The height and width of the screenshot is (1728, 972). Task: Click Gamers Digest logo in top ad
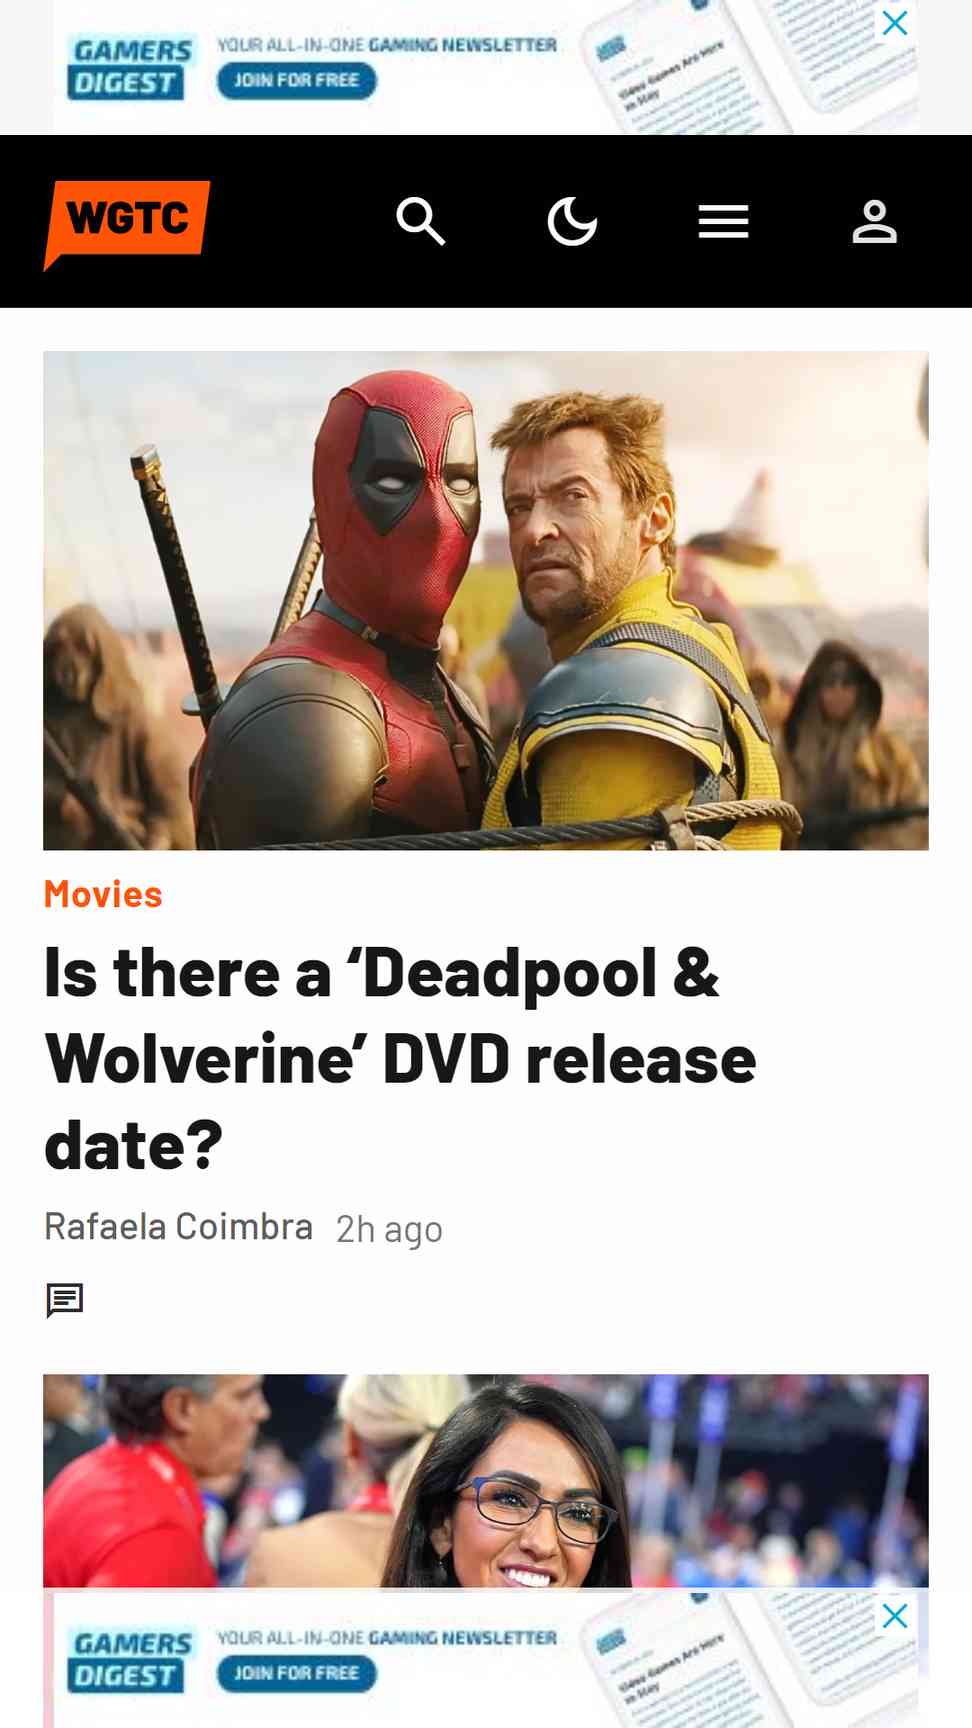pos(132,67)
